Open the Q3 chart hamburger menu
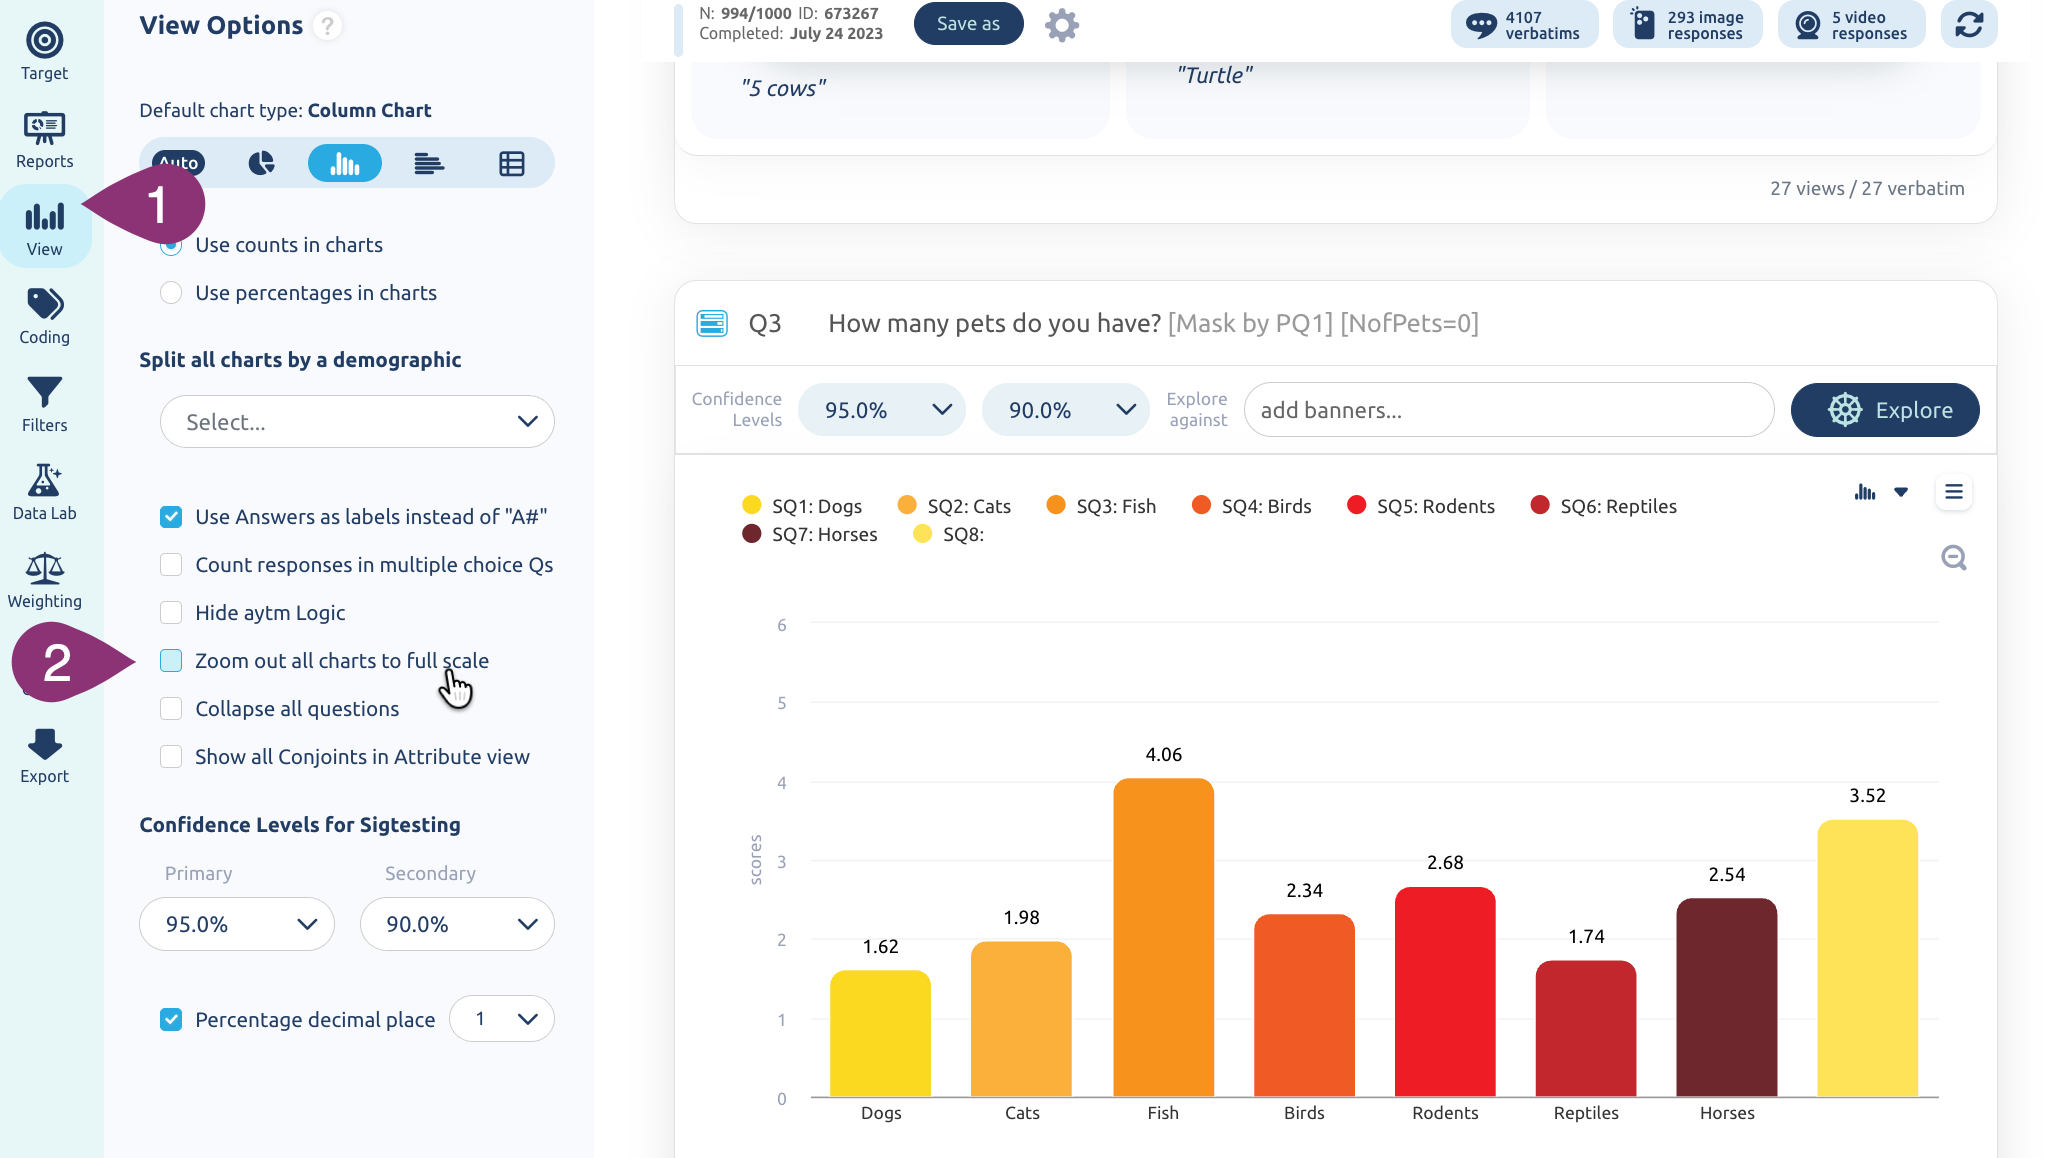The height and width of the screenshot is (1158, 2056). tap(1953, 492)
